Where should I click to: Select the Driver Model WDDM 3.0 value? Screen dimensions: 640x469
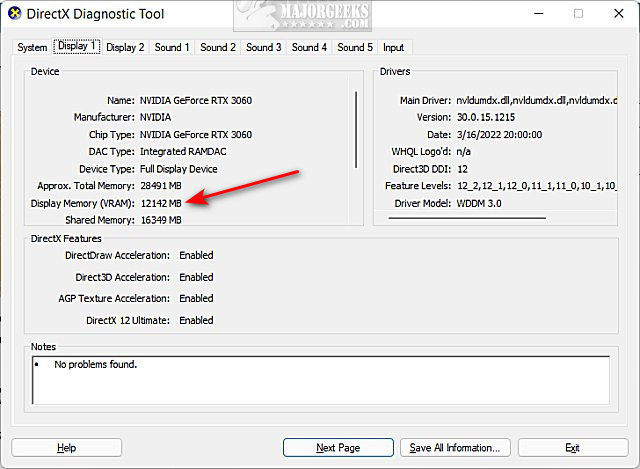(479, 203)
